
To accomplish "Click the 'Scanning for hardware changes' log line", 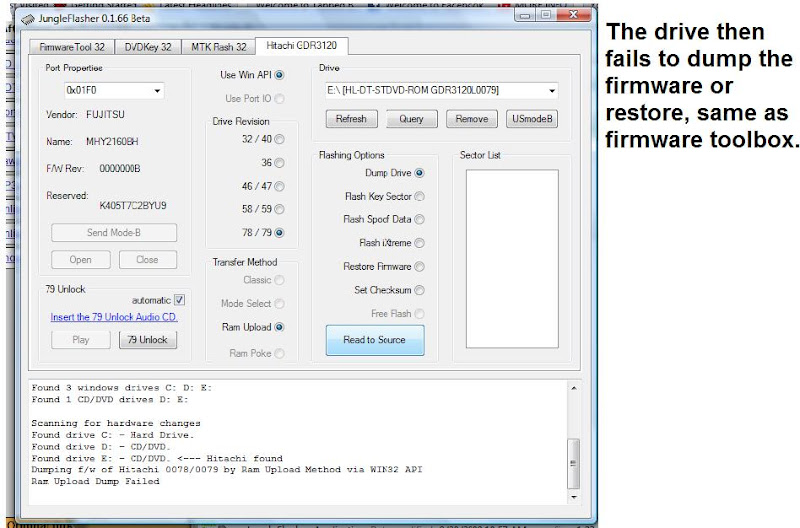I will [x=116, y=423].
